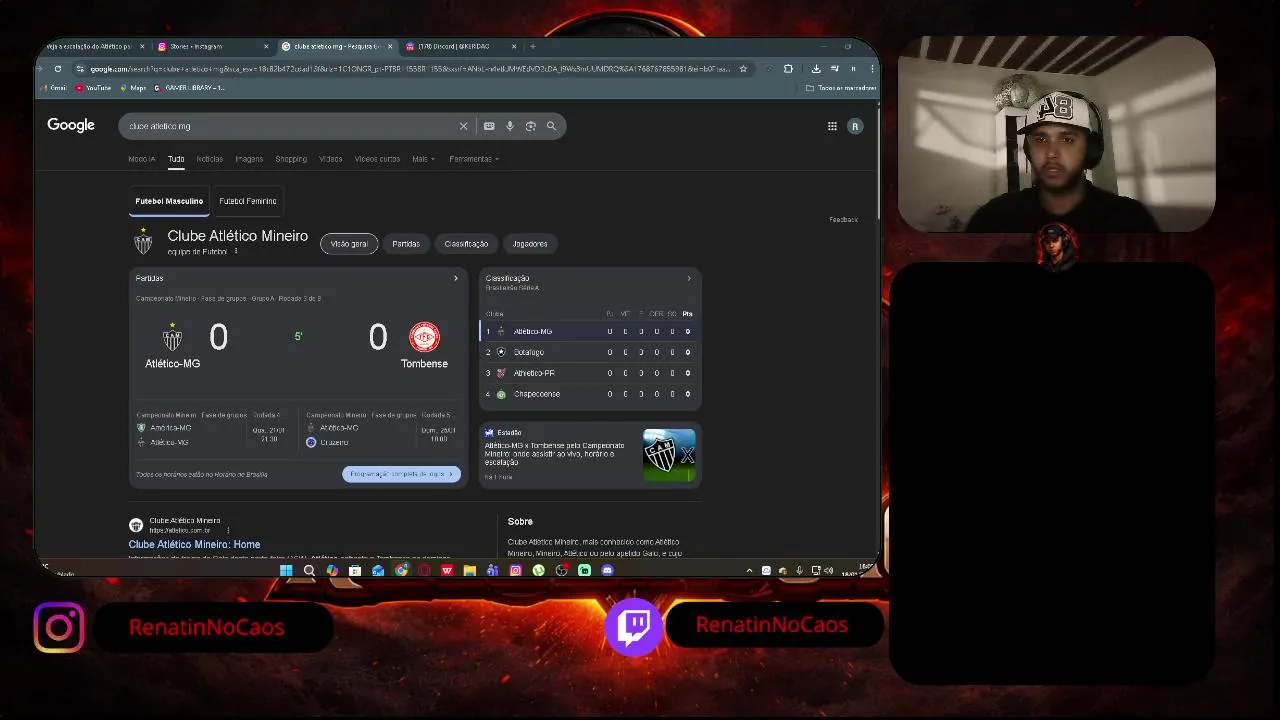
Task: Open the volume control in system tray
Action: click(830, 570)
